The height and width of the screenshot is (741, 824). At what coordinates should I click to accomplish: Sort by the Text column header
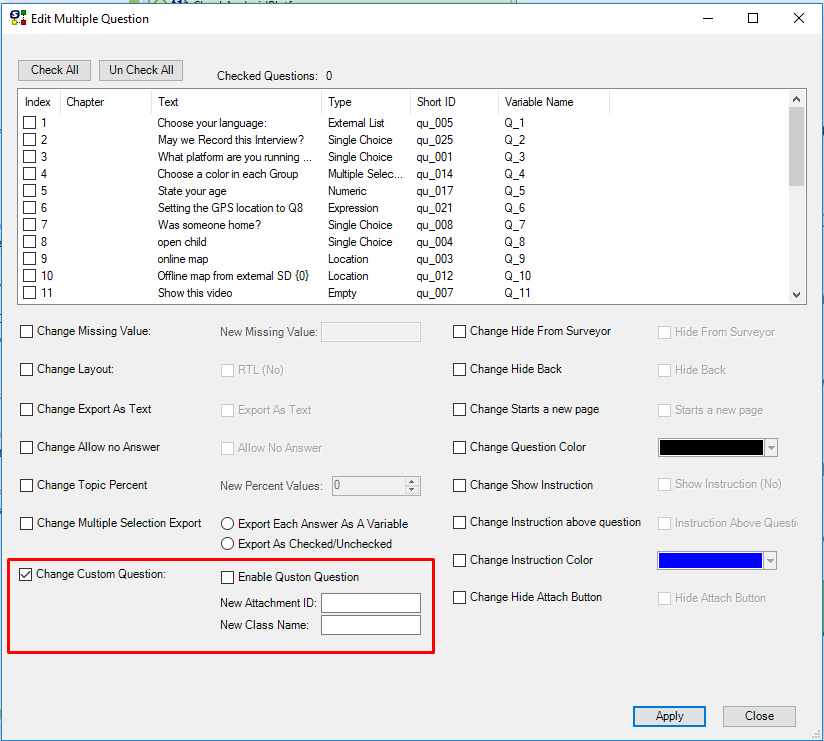(x=236, y=102)
